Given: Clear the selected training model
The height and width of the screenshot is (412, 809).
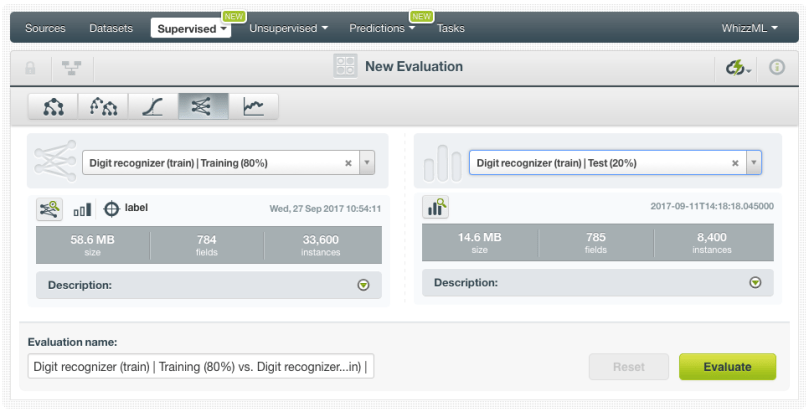Looking at the screenshot, I should click(348, 163).
